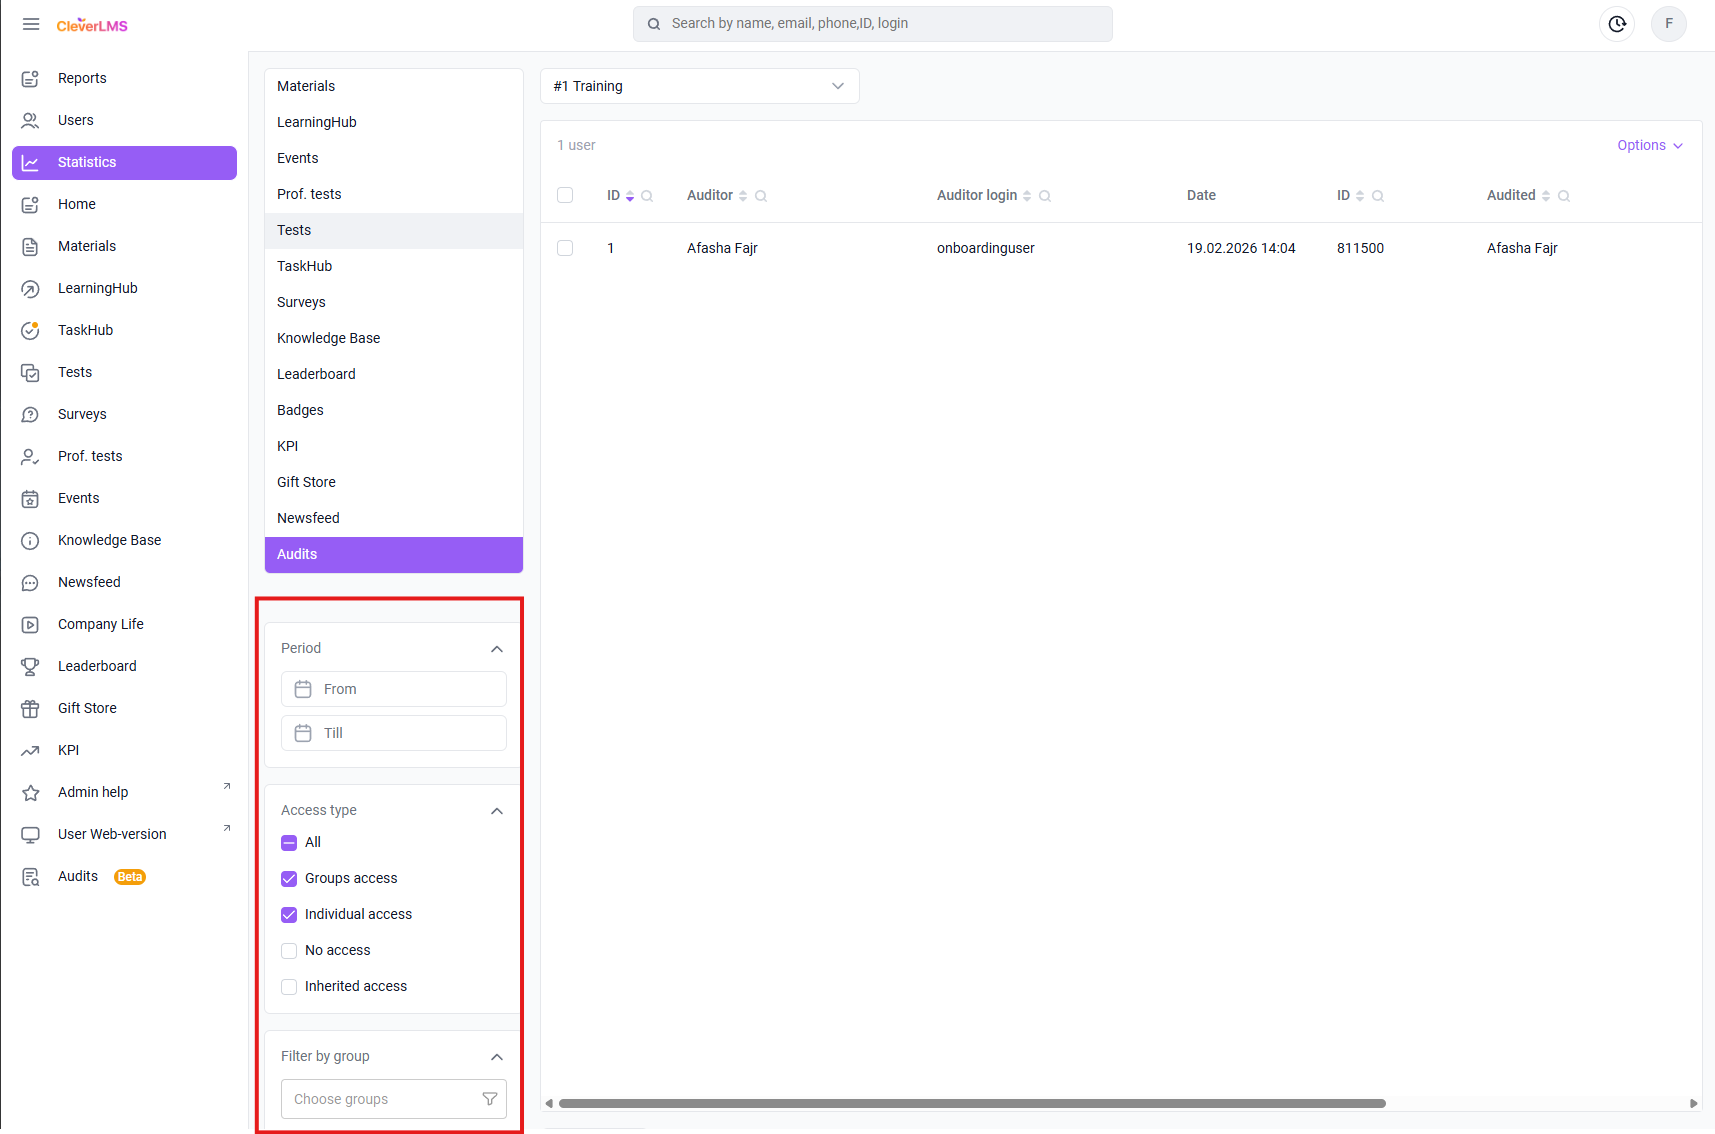Screen dimensions: 1715x1134
Task: Sort by Auditor login column arrows
Action: 1027,196
